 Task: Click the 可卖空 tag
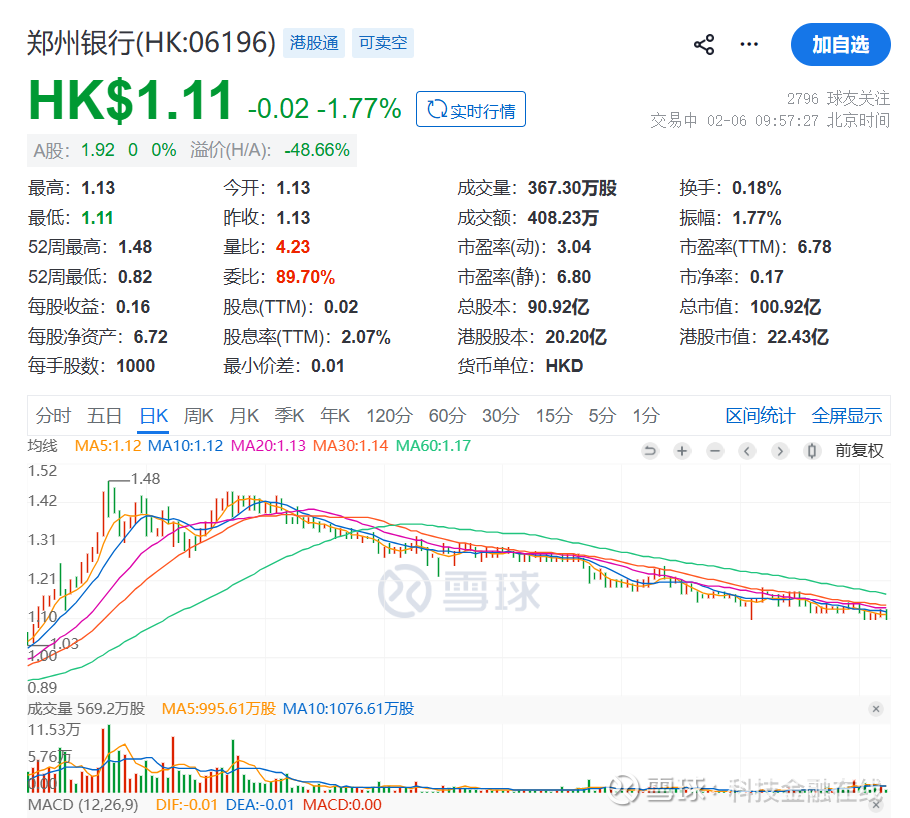pos(383,43)
